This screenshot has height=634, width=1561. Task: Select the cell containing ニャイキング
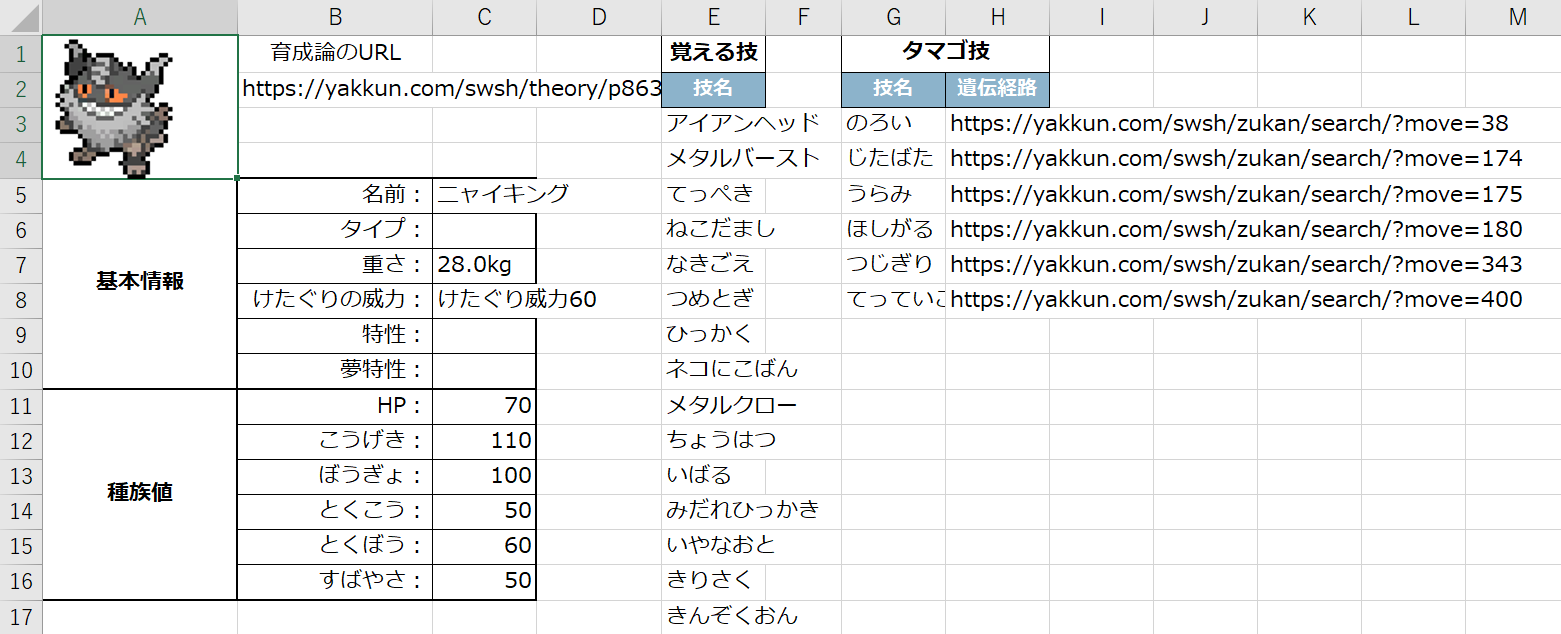485,194
